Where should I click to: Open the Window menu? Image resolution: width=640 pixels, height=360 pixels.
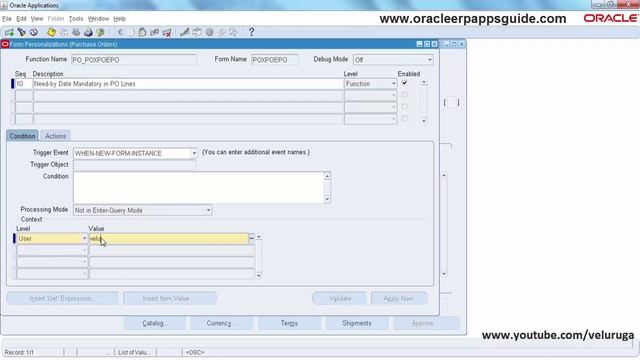point(98,19)
